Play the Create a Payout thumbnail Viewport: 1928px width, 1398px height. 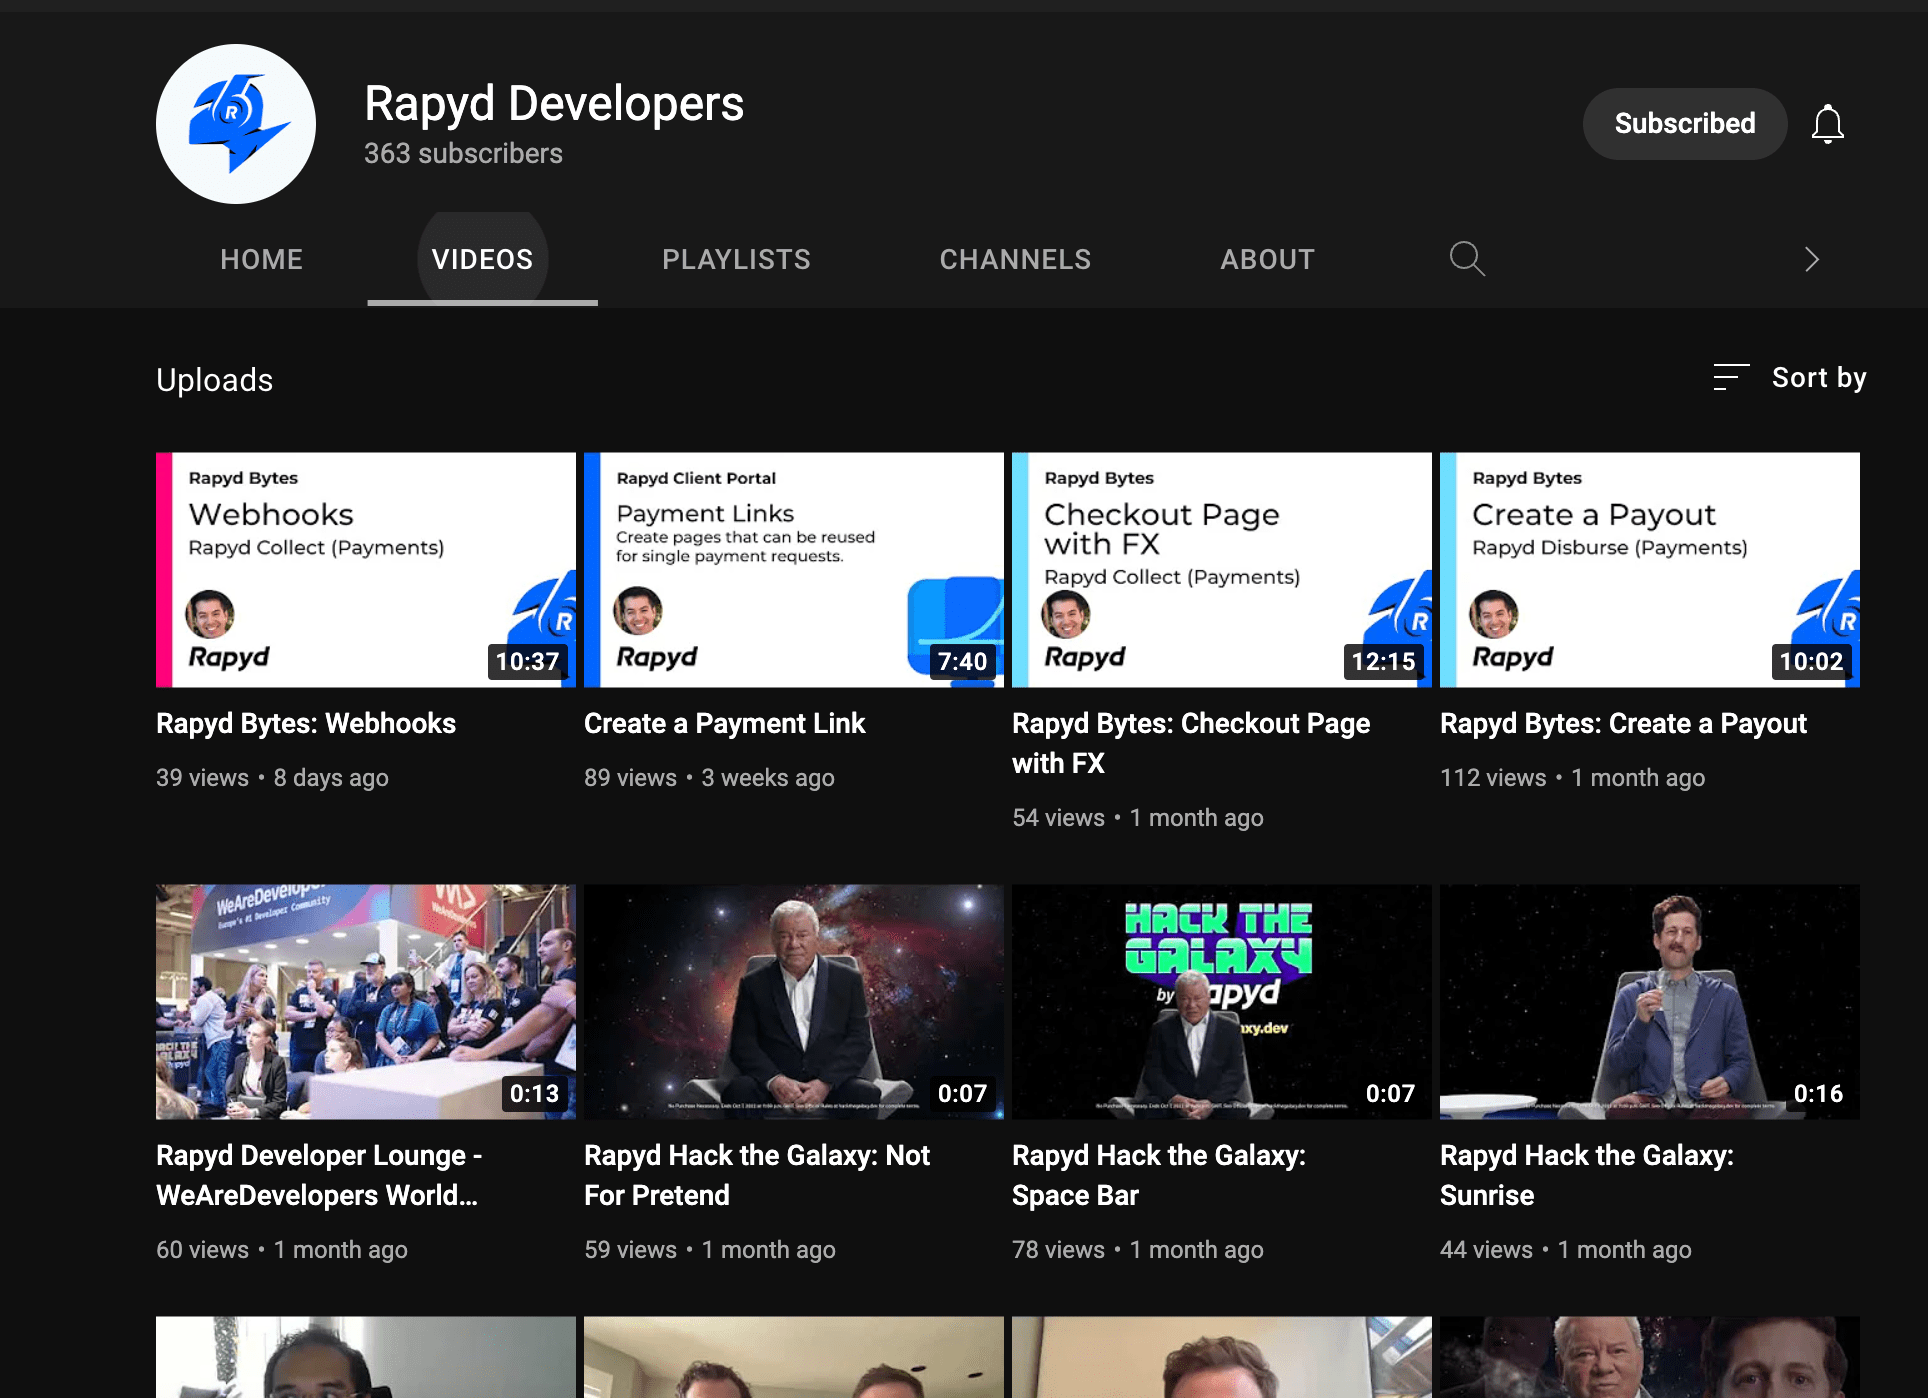tap(1649, 569)
